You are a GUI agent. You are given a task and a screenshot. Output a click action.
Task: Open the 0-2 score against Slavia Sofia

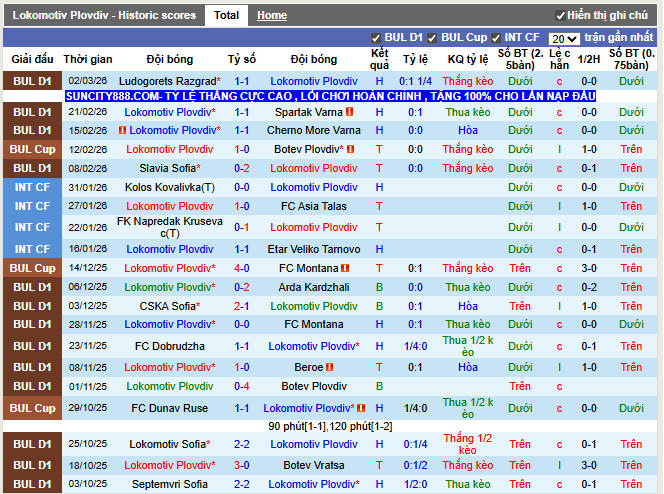[x=242, y=168]
